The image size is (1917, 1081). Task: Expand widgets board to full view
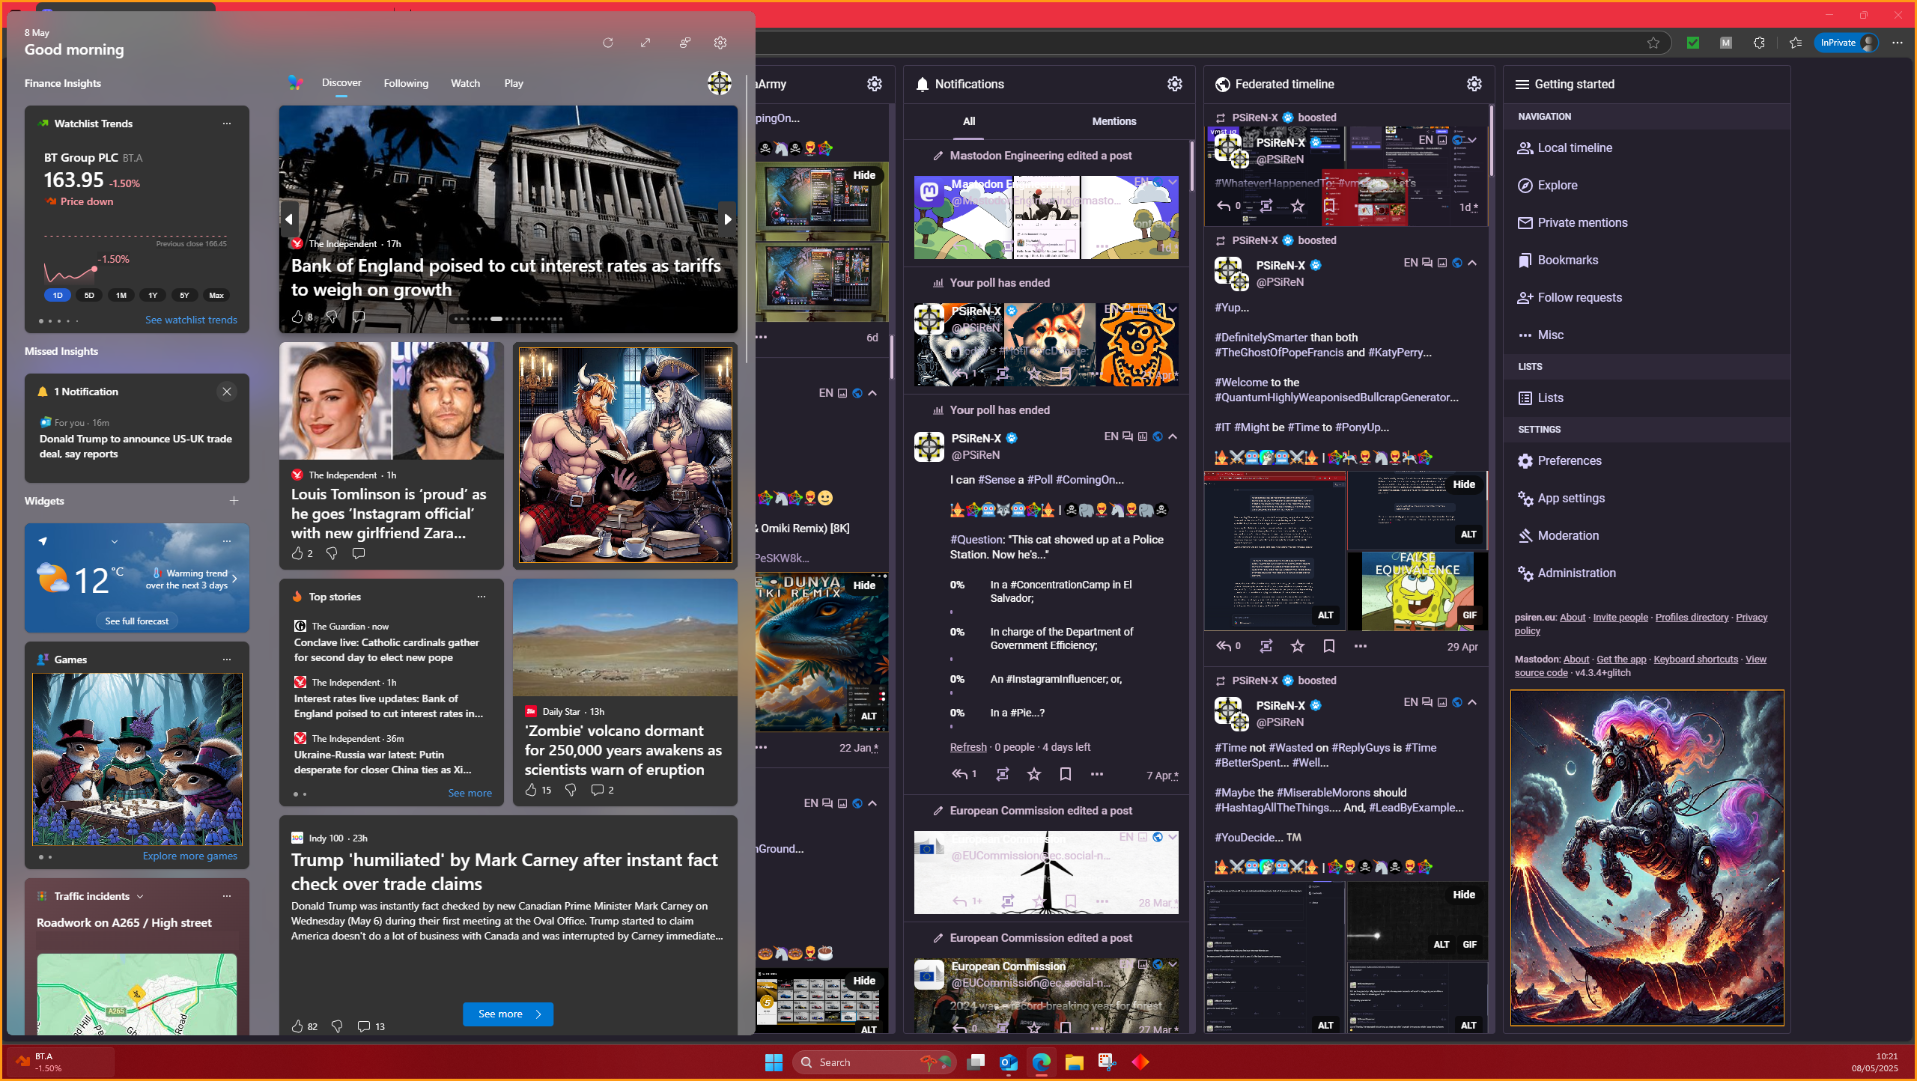coord(645,43)
